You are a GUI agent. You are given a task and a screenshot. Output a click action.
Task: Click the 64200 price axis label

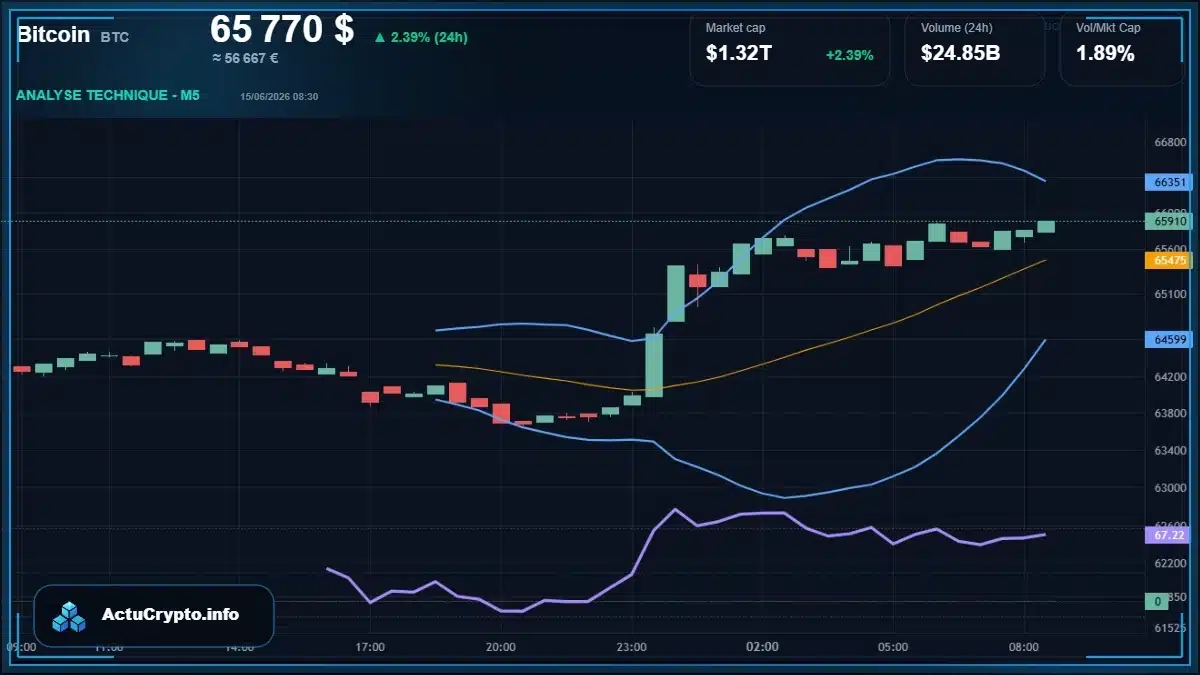pos(1170,377)
